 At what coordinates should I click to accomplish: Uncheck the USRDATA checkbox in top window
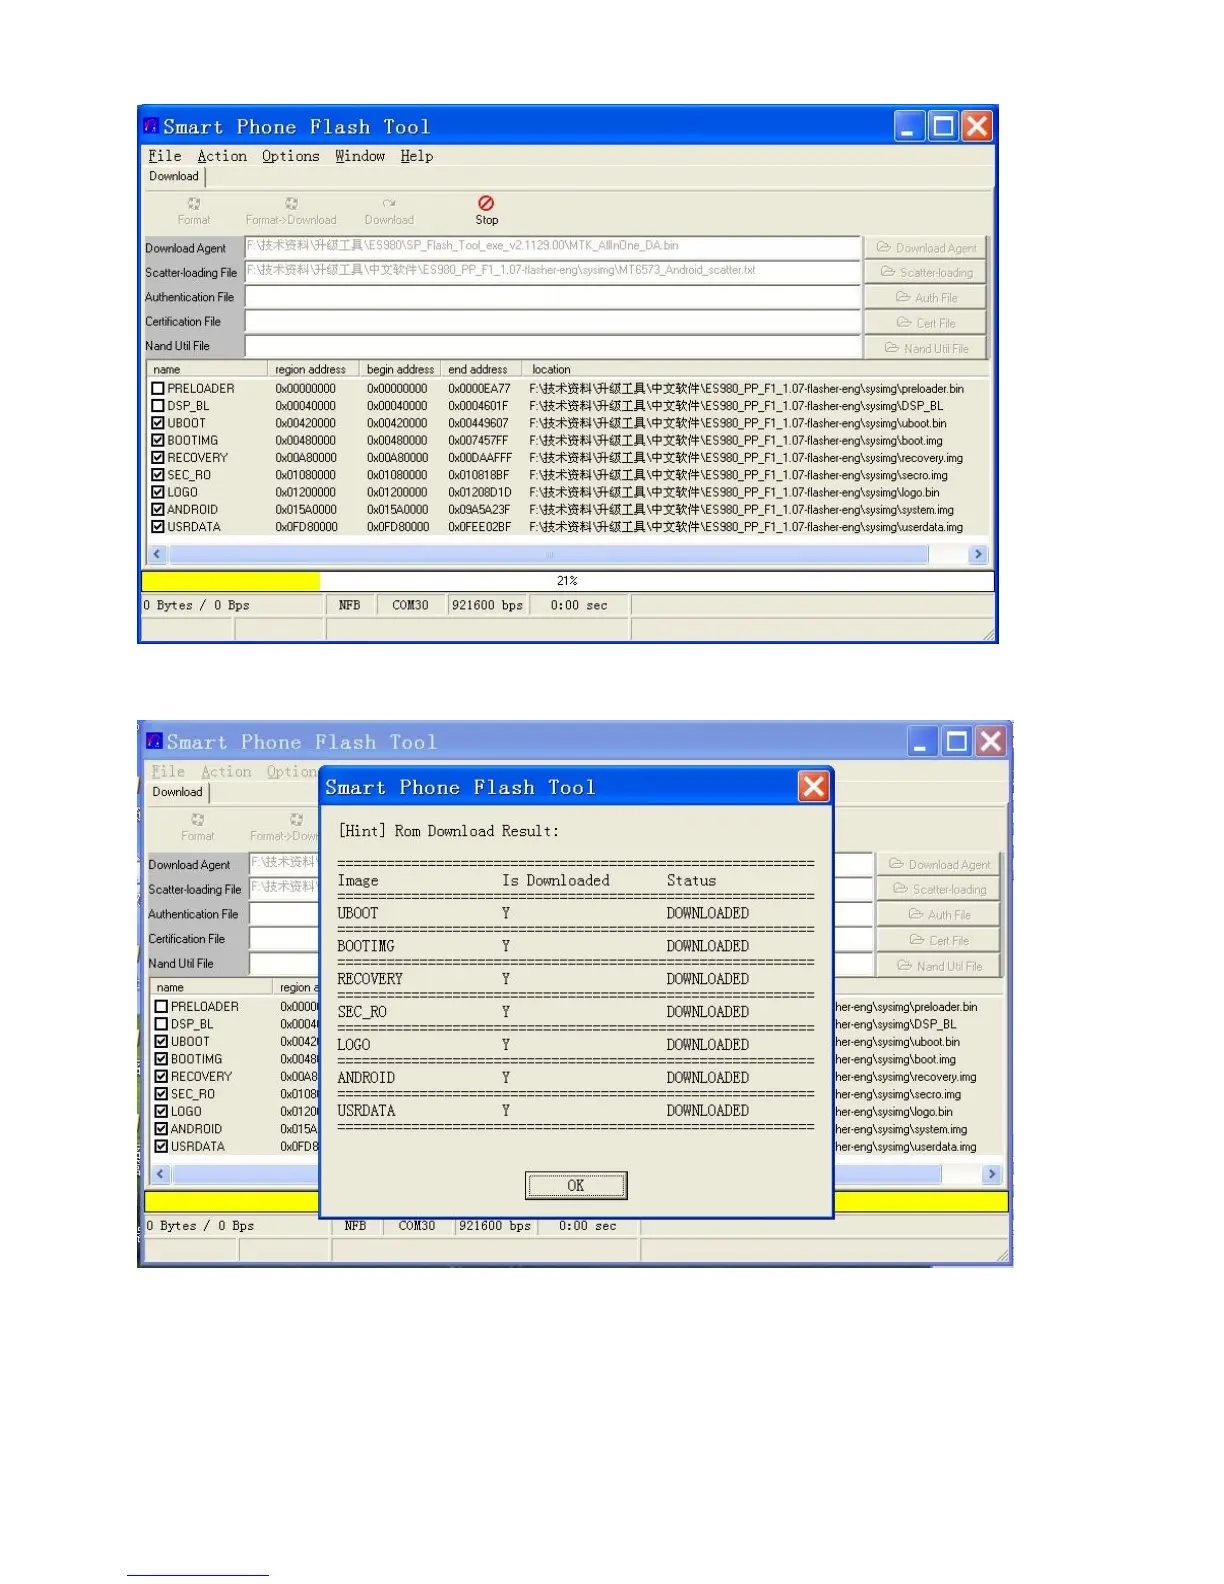click(x=157, y=527)
